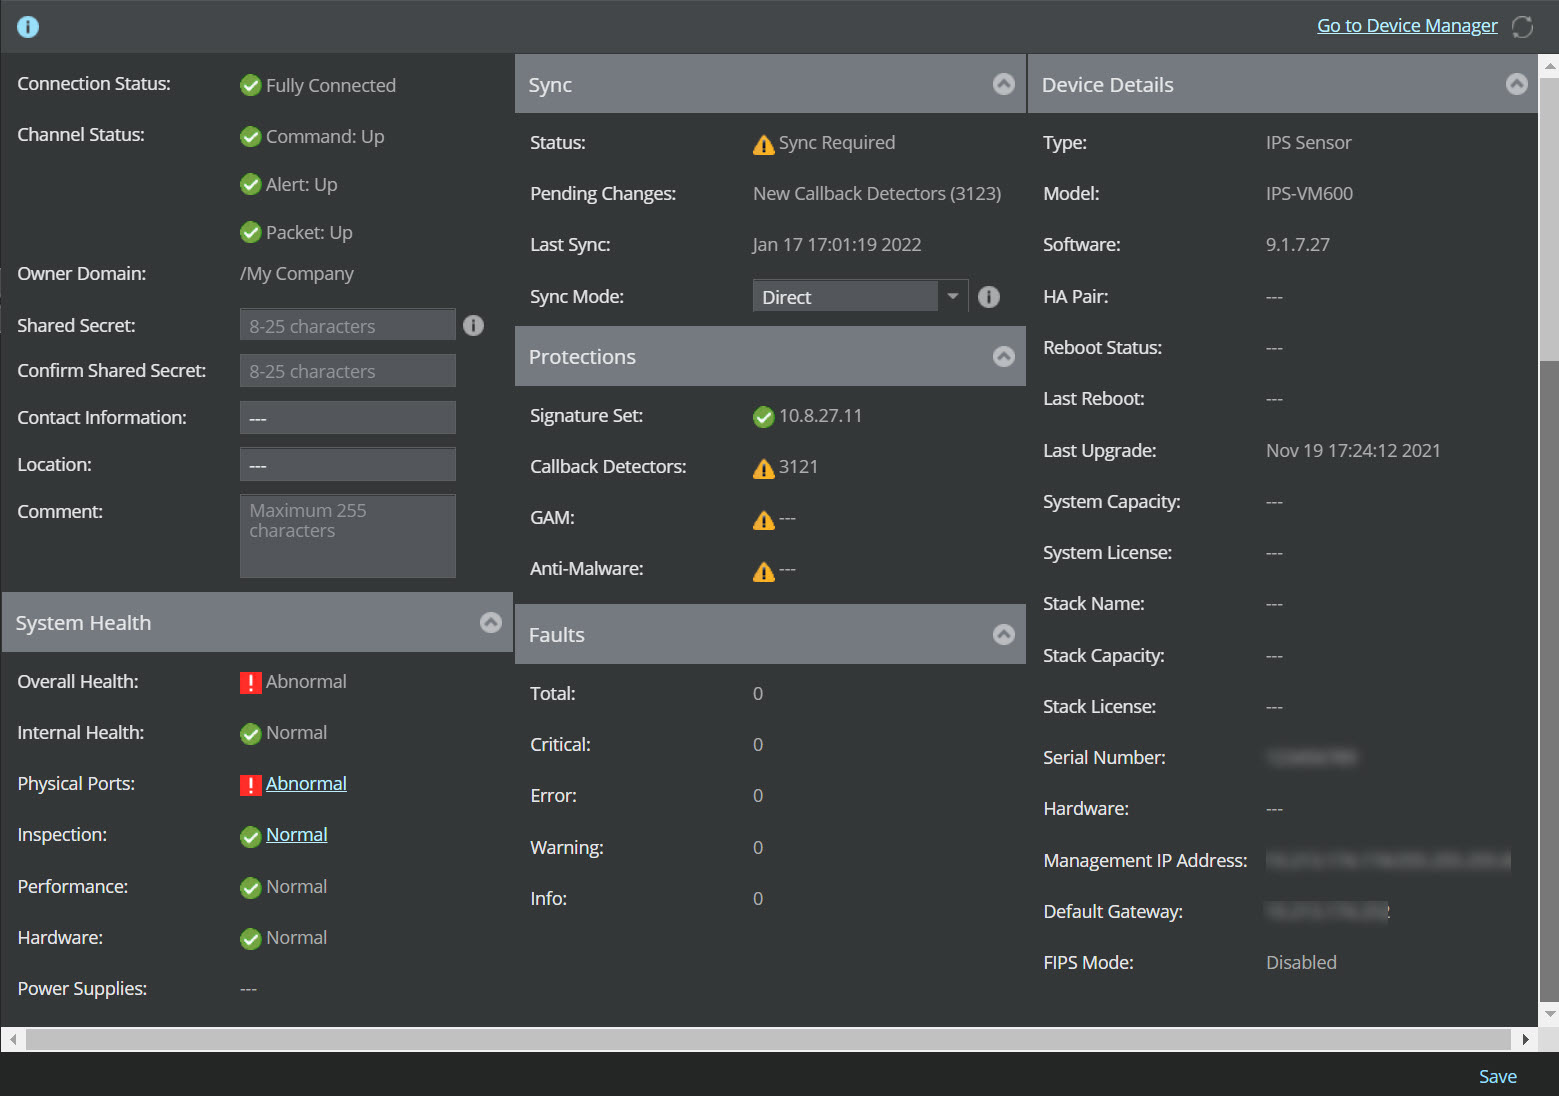
Task: Click the refresh icon next to Device Manager link
Action: click(1522, 27)
